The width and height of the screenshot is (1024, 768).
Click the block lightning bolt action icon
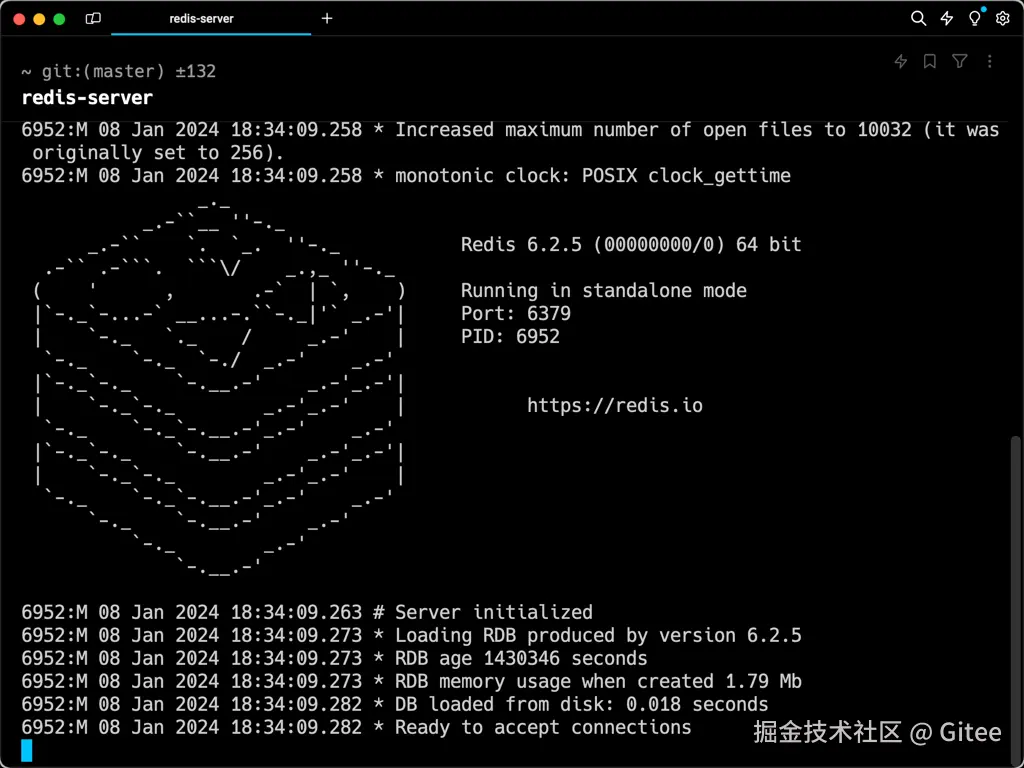click(901, 61)
